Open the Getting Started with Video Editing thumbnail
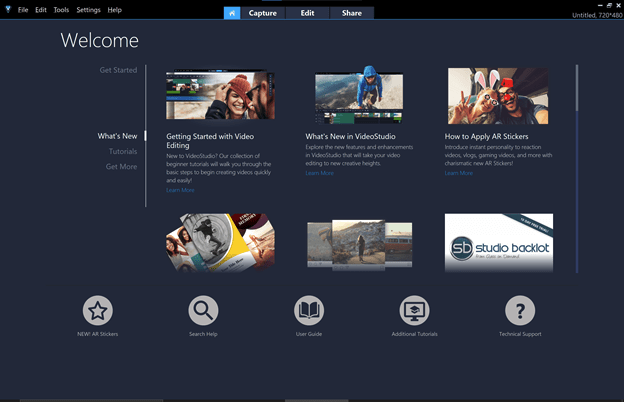This screenshot has width=624, height=402. (220, 95)
